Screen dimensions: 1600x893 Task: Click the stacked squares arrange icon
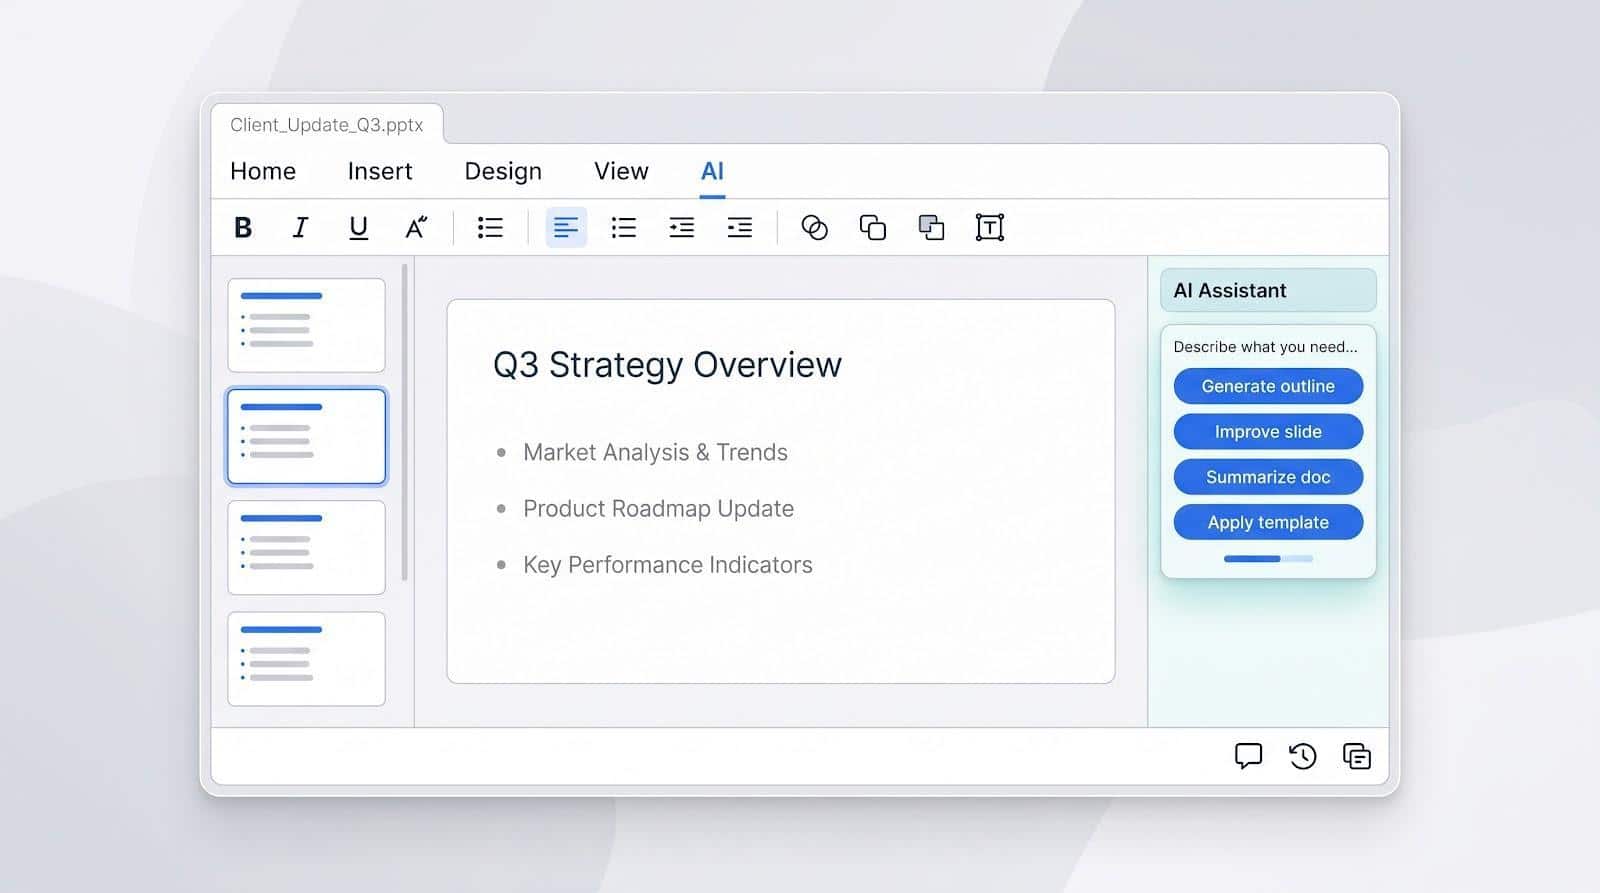[931, 228]
